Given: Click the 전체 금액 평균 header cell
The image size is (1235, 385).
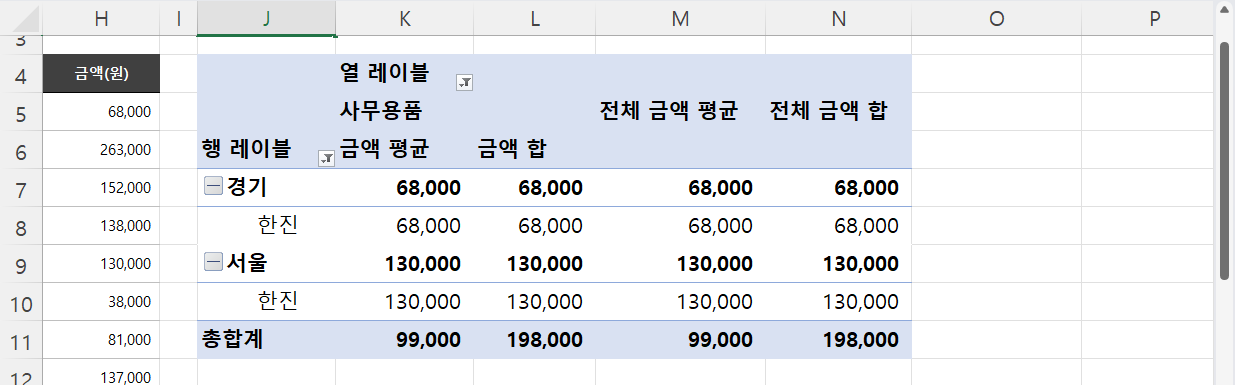Looking at the screenshot, I should [x=680, y=111].
